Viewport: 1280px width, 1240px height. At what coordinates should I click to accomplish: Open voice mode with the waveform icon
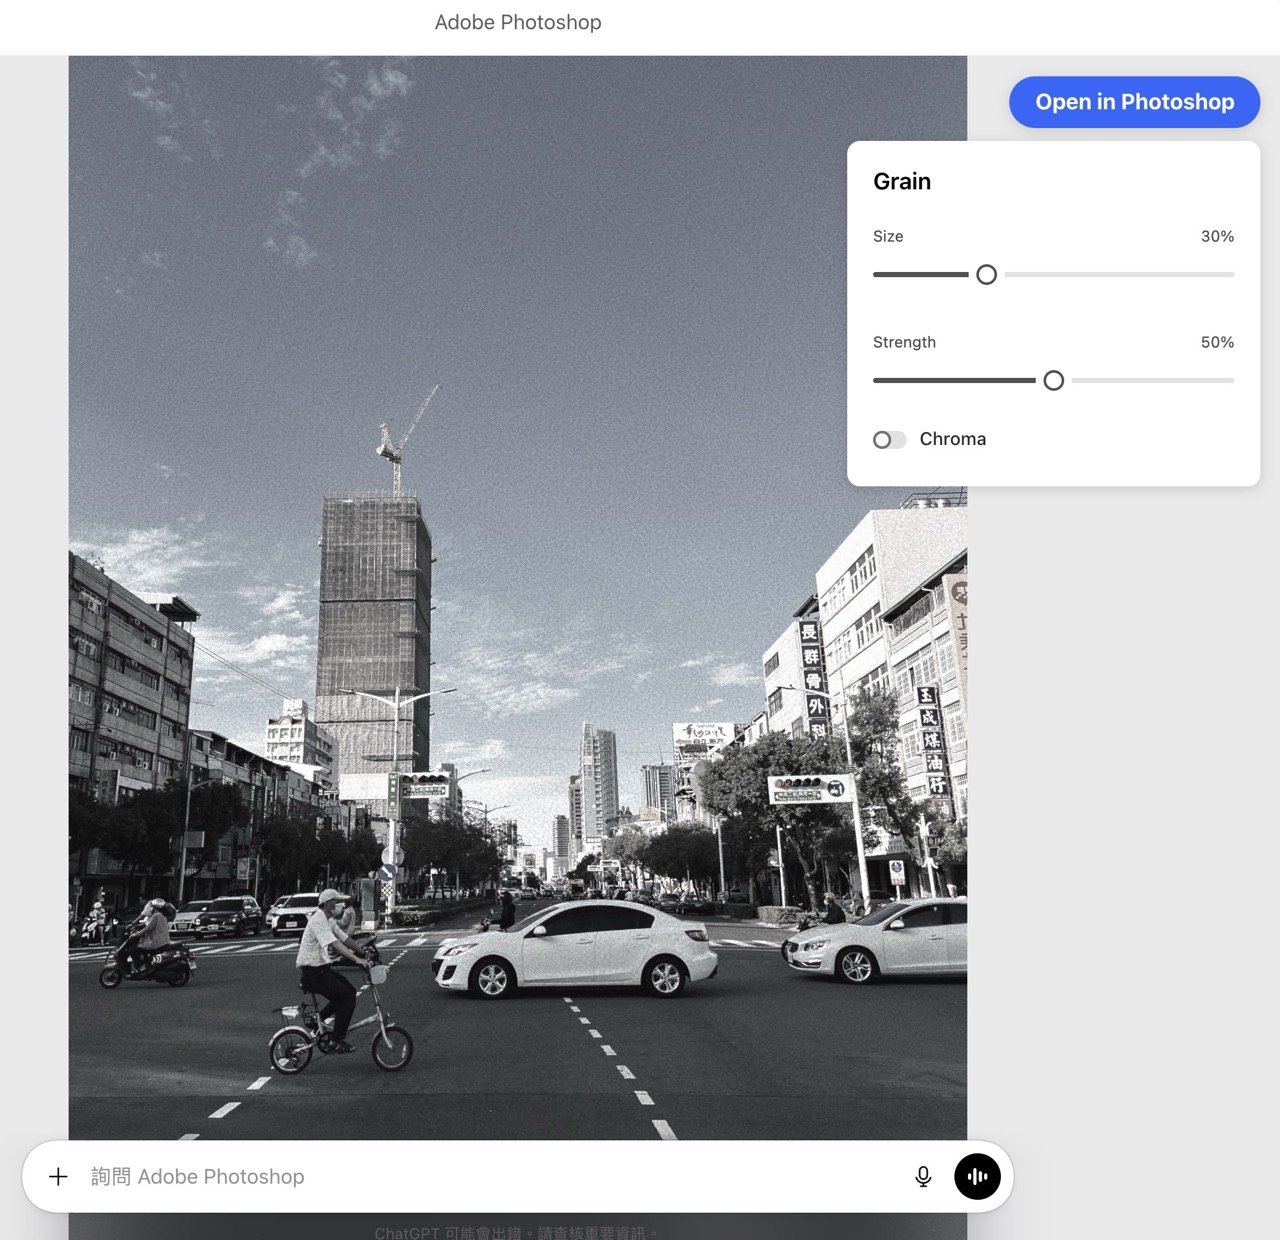coord(977,1177)
